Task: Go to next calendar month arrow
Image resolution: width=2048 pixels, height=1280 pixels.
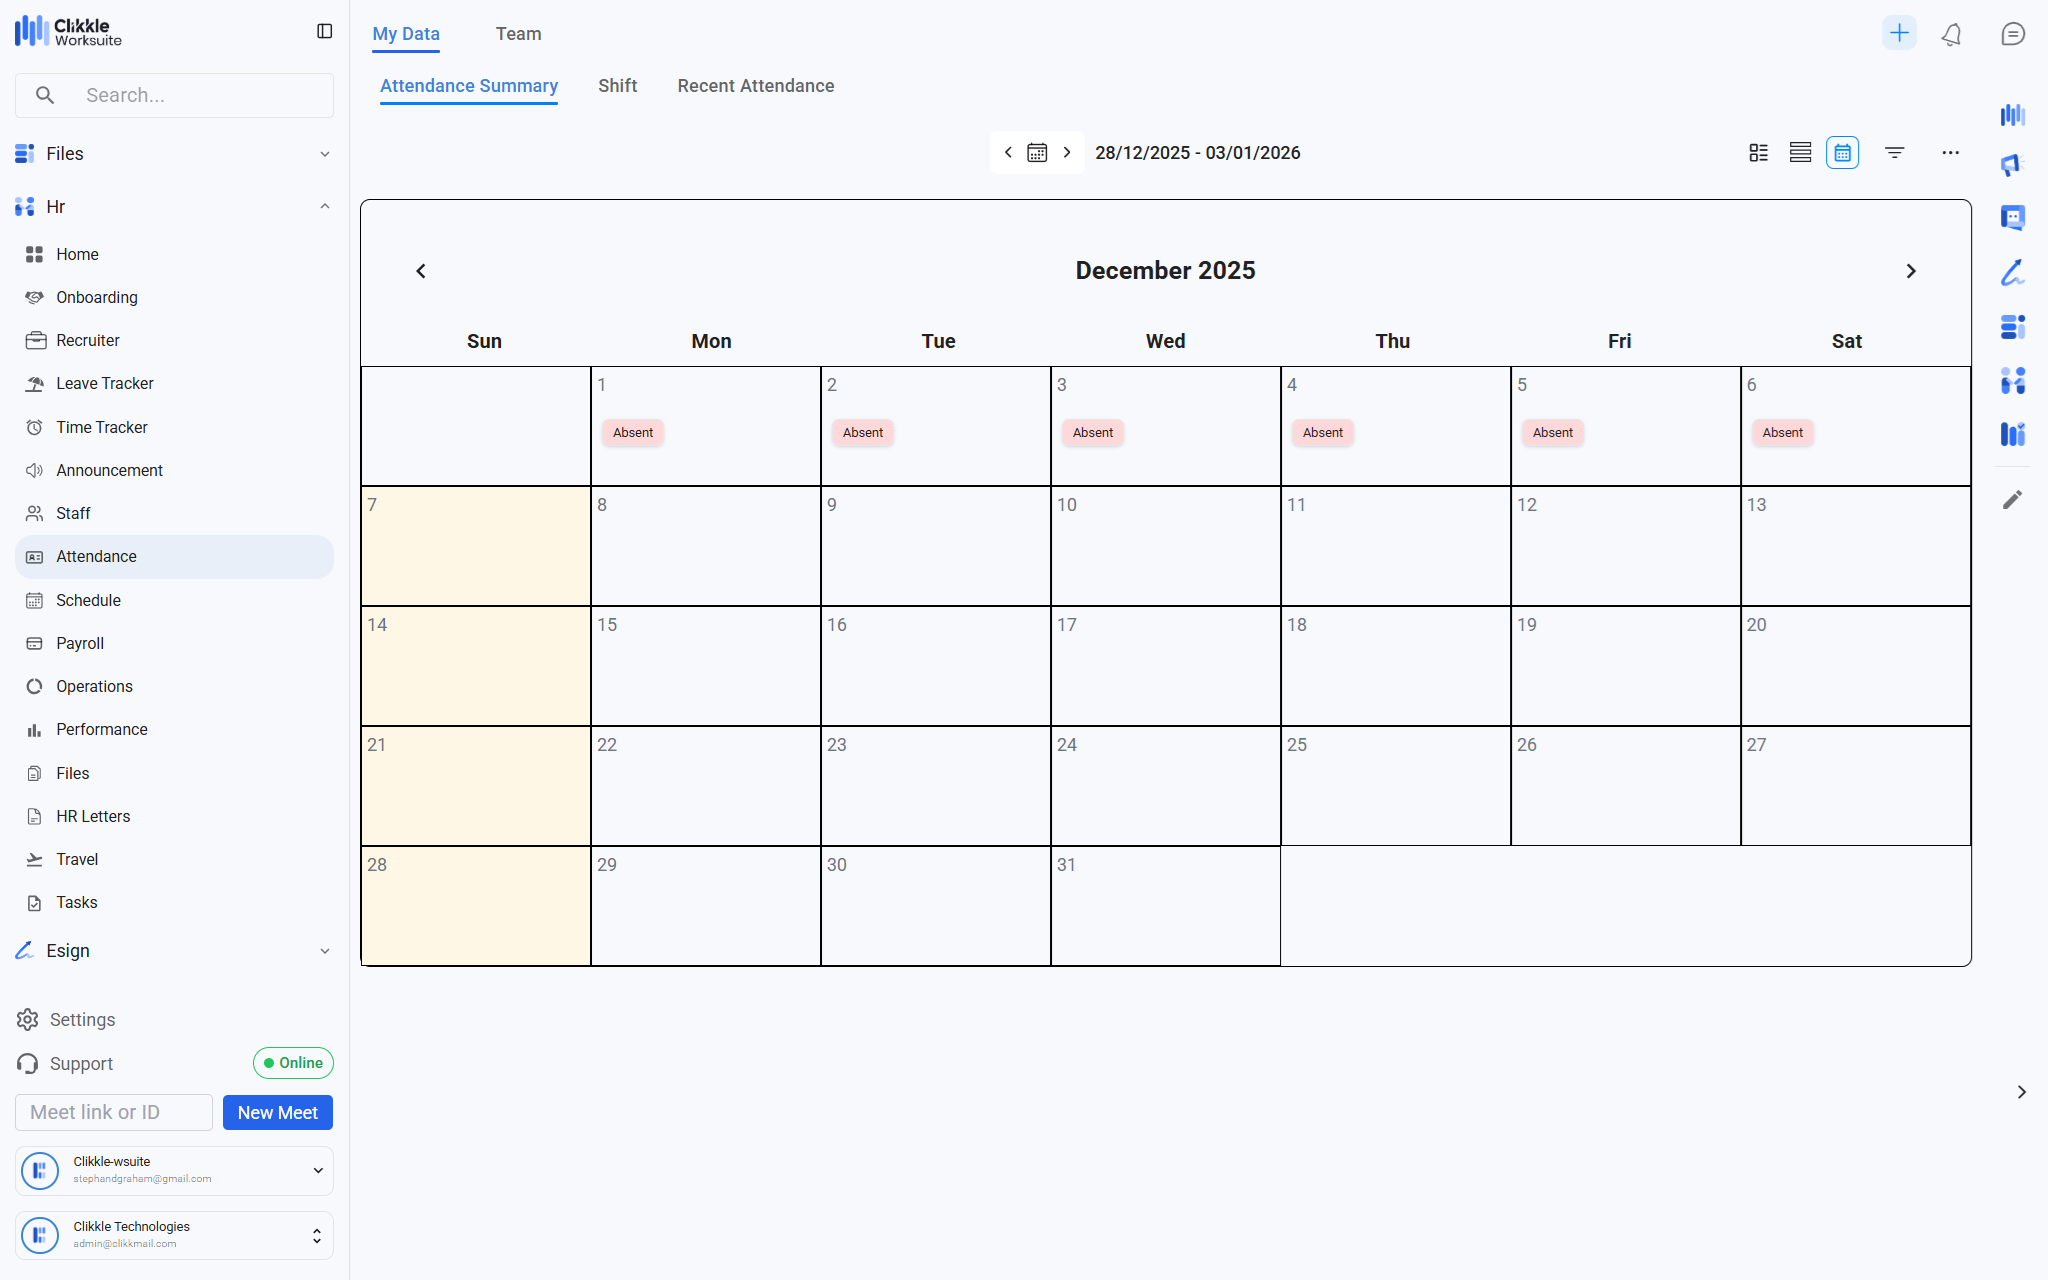Action: tap(1910, 271)
